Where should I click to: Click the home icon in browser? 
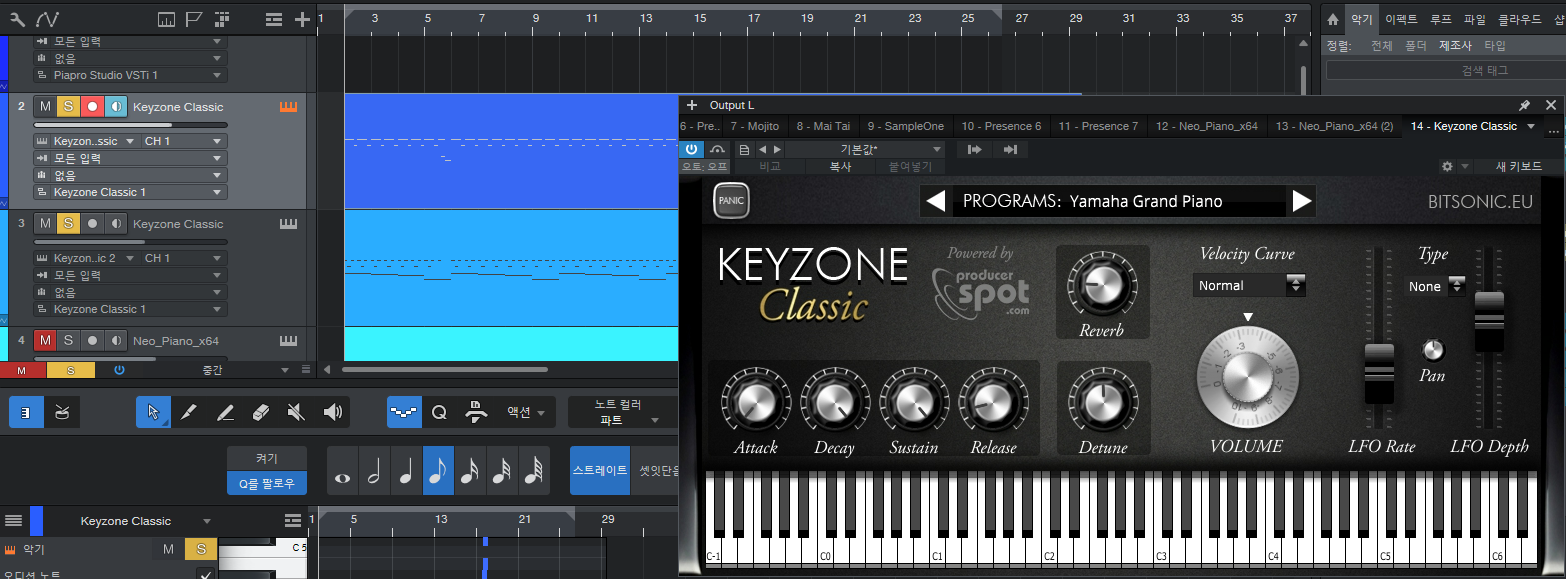[1332, 19]
